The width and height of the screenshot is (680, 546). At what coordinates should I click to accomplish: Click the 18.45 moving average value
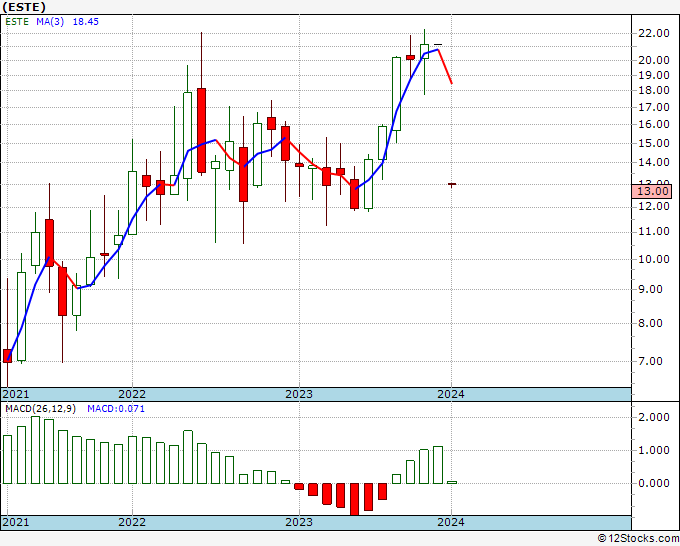coord(85,22)
